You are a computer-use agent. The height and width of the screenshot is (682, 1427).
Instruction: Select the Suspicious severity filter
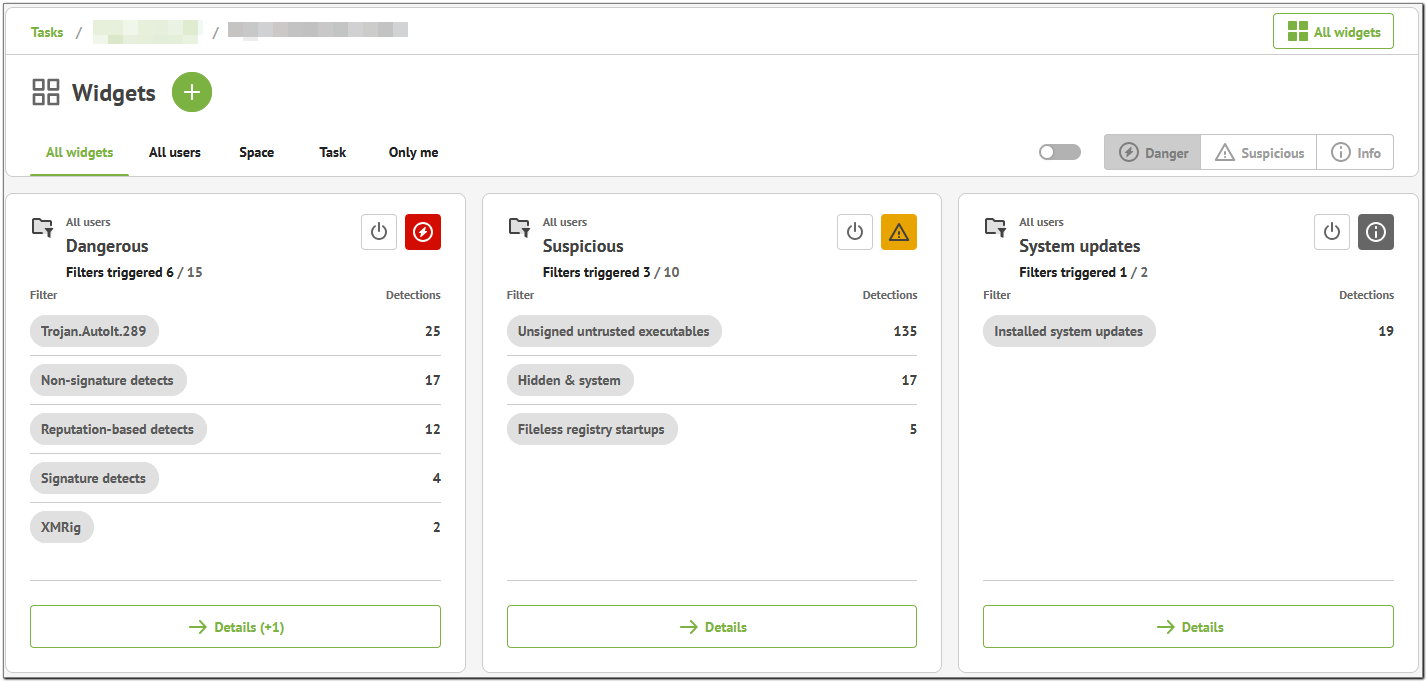click(x=1258, y=152)
